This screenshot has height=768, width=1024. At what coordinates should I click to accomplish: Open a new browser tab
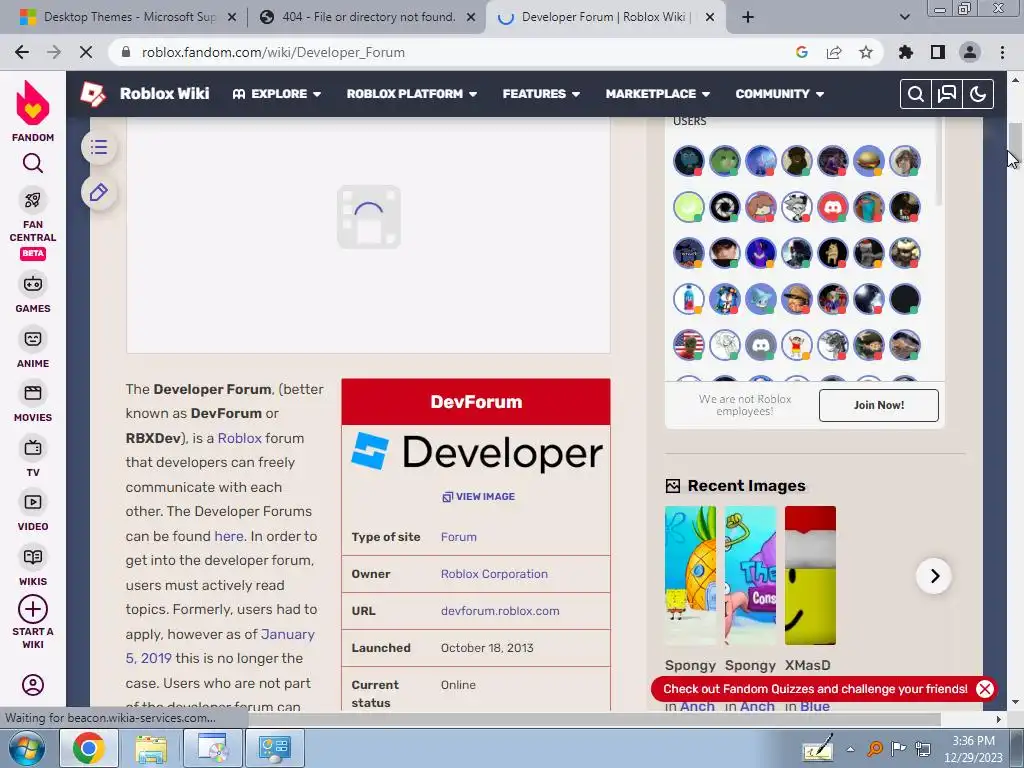coord(748,17)
